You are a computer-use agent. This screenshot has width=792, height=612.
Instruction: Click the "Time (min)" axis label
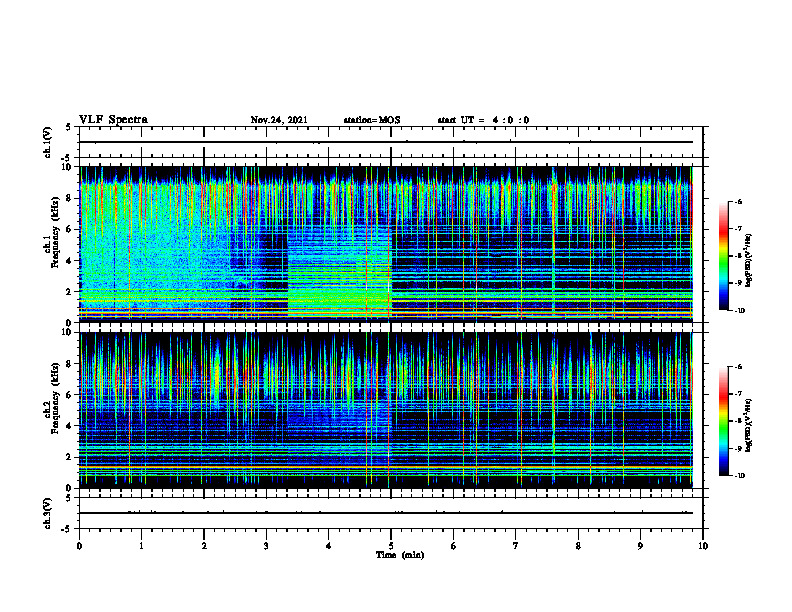coord(400,555)
